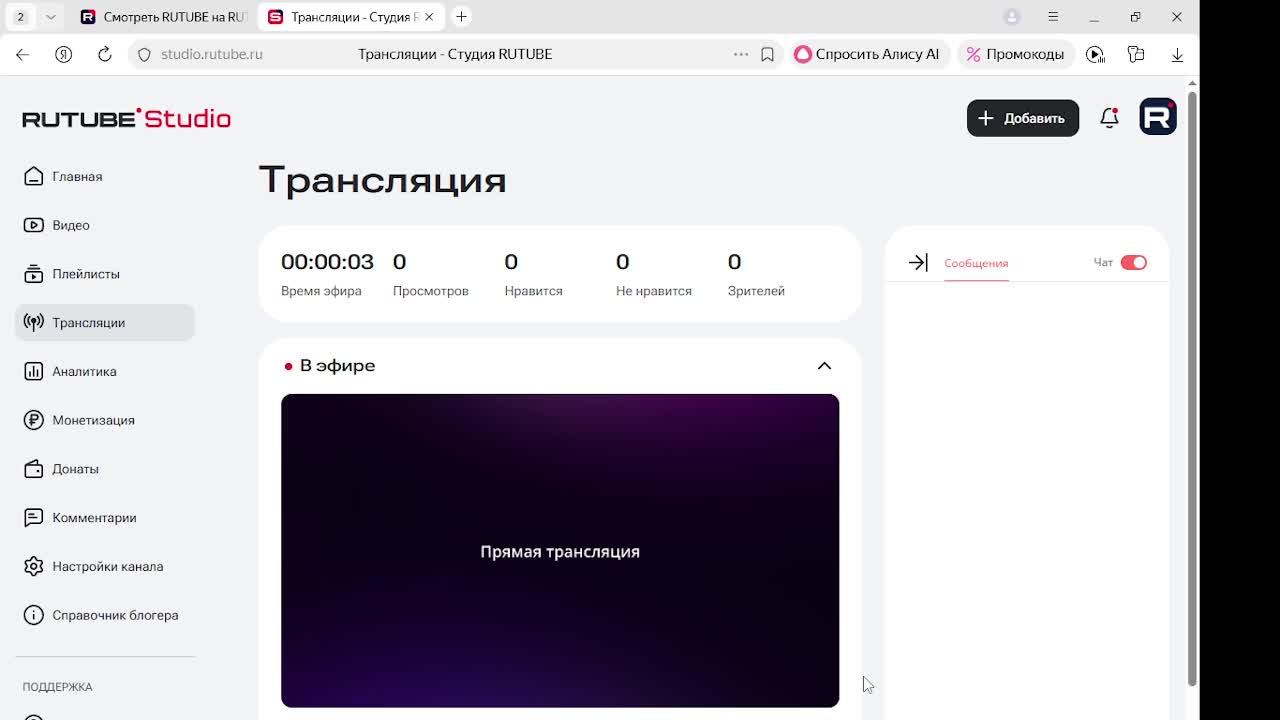
Task: Collapse the chat panel with the arrow icon
Action: click(918, 263)
